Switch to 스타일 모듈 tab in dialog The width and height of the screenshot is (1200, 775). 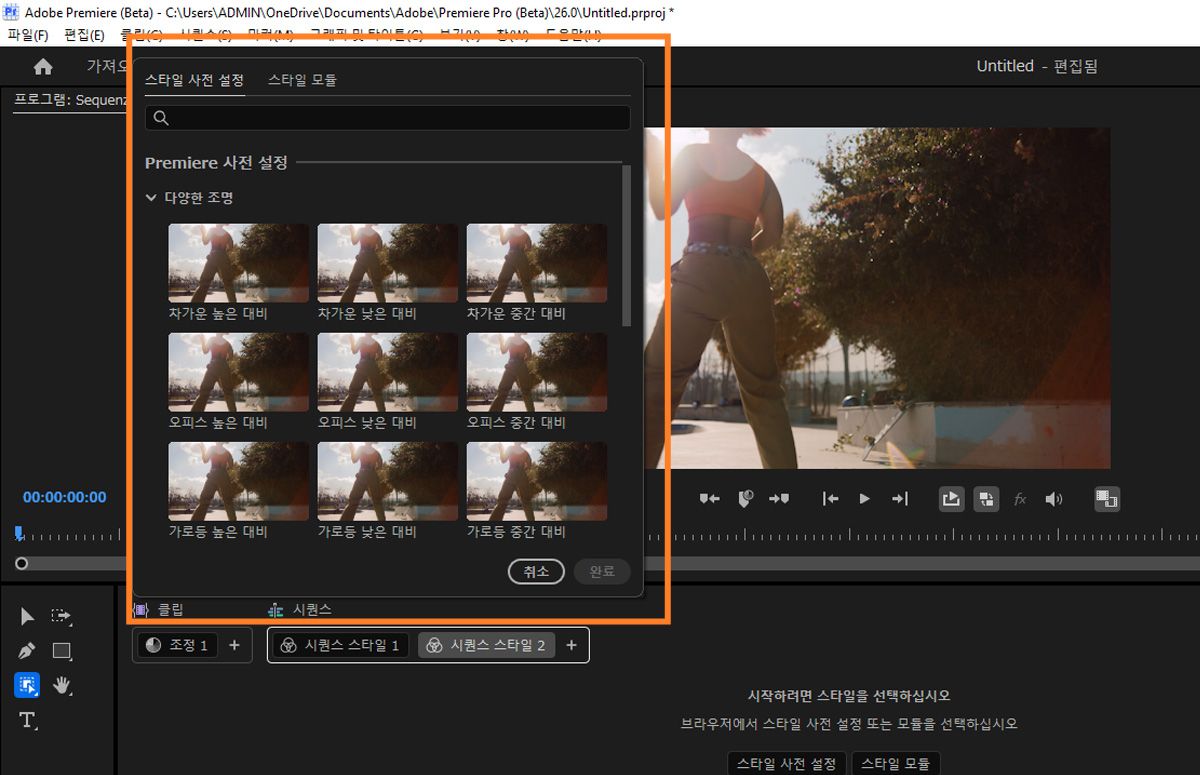(302, 80)
